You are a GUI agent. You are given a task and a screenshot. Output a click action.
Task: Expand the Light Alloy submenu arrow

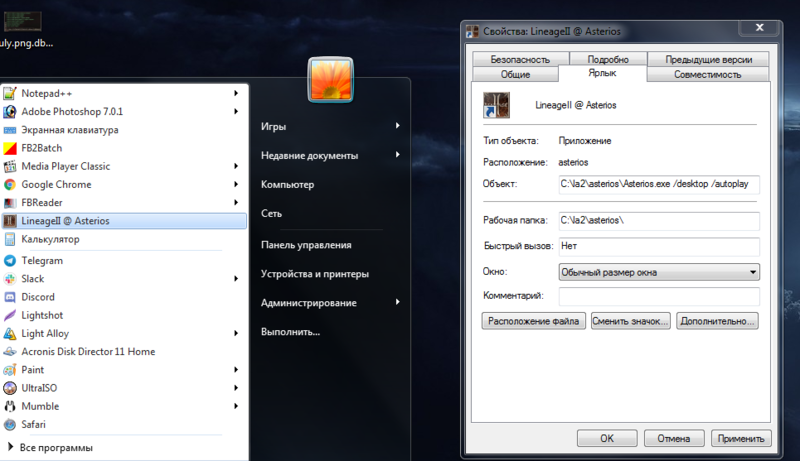[x=236, y=334]
